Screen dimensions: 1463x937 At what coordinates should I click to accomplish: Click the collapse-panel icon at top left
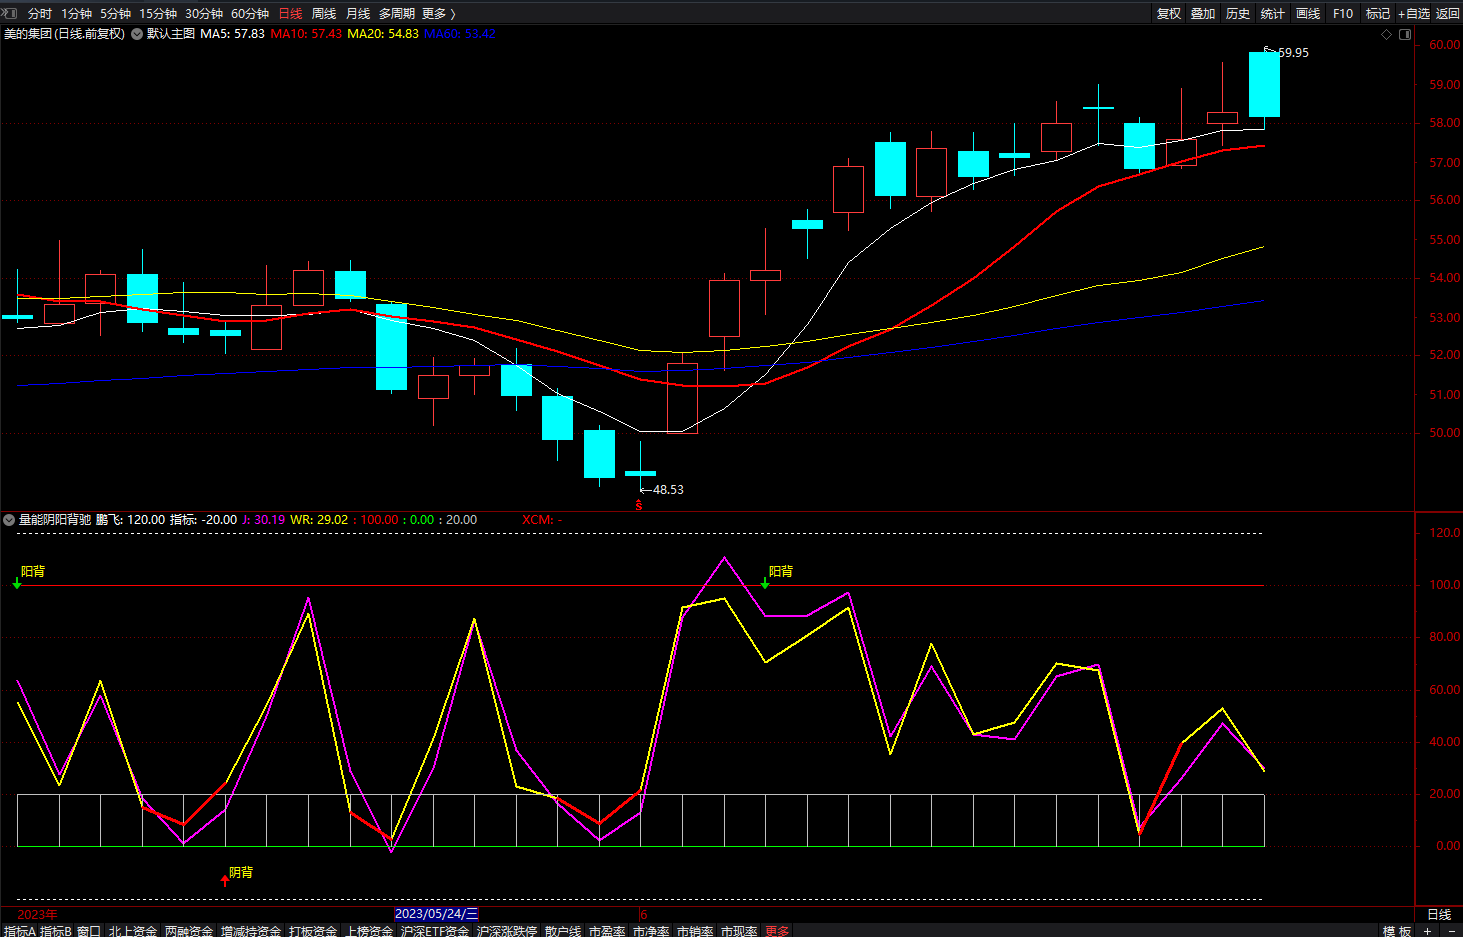click(x=10, y=13)
